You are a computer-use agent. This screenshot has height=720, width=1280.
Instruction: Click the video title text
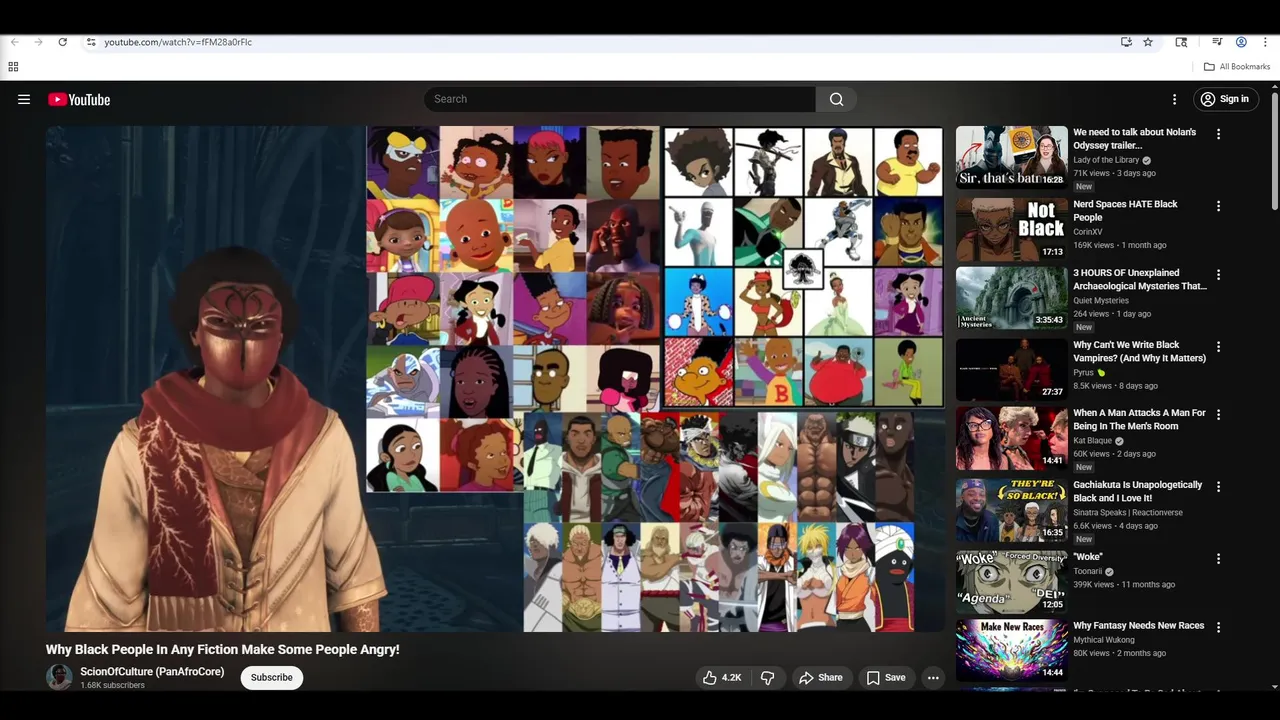[222, 649]
